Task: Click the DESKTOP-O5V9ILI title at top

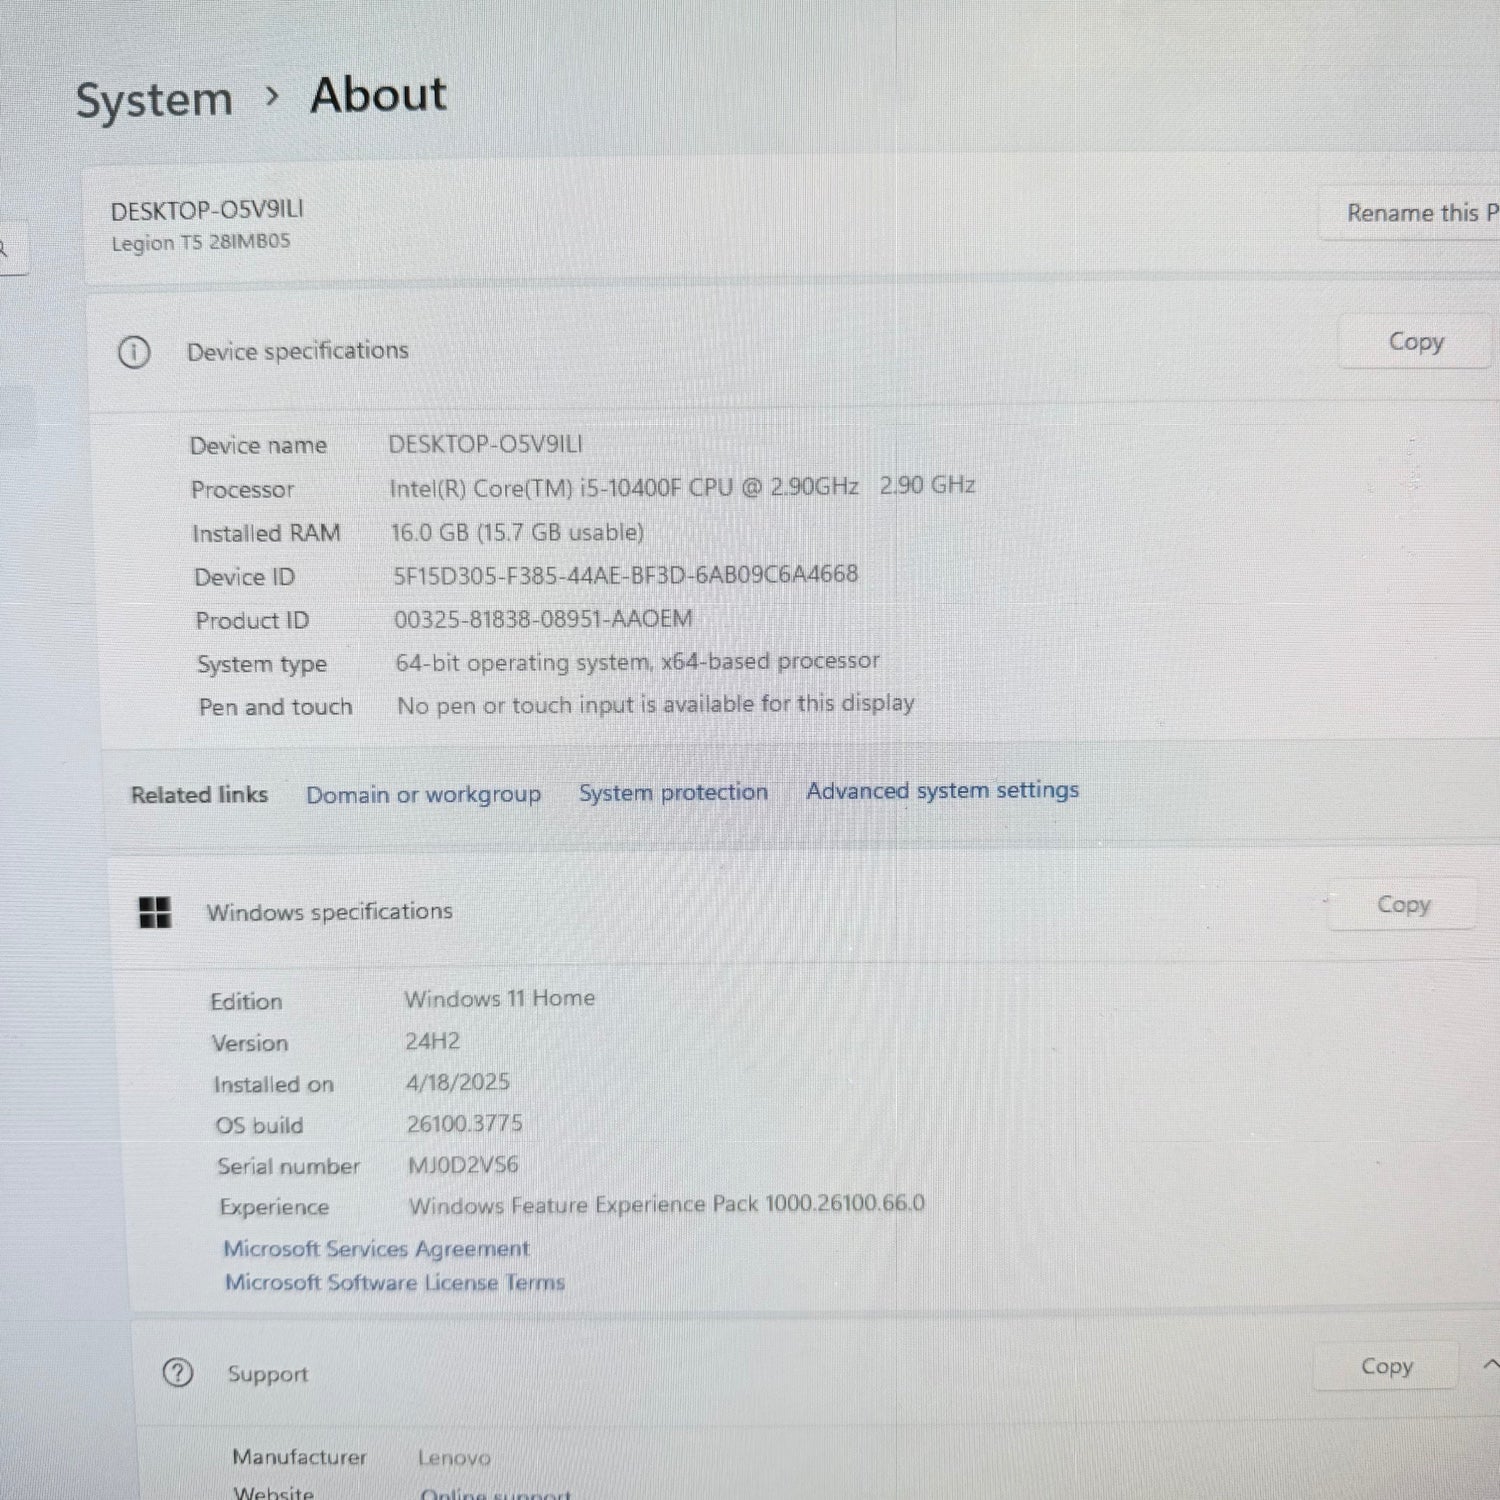Action: pos(207,210)
